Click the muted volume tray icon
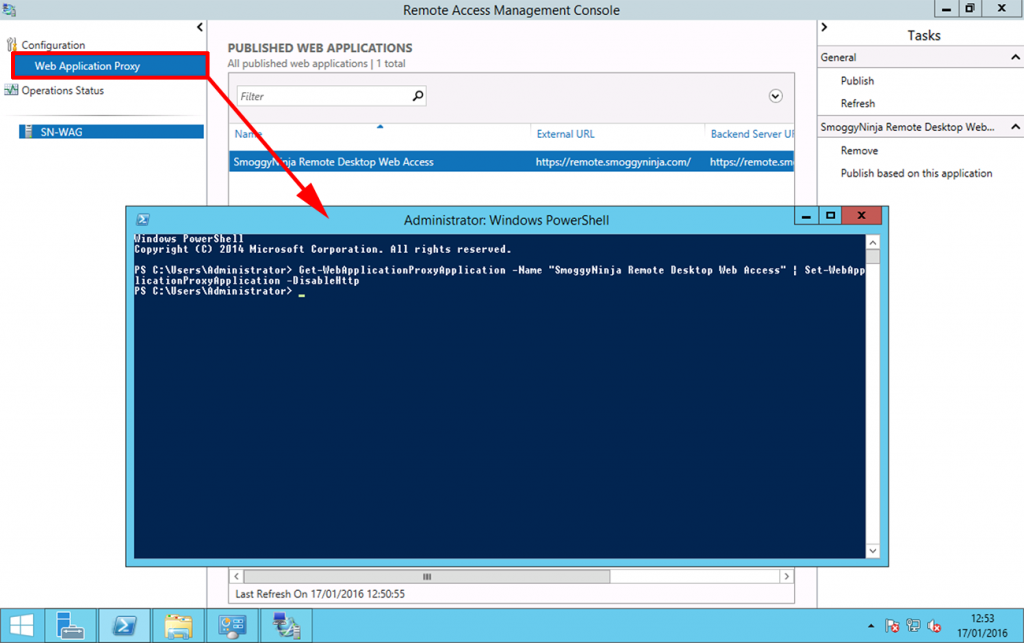This screenshot has width=1024, height=643. 935,627
